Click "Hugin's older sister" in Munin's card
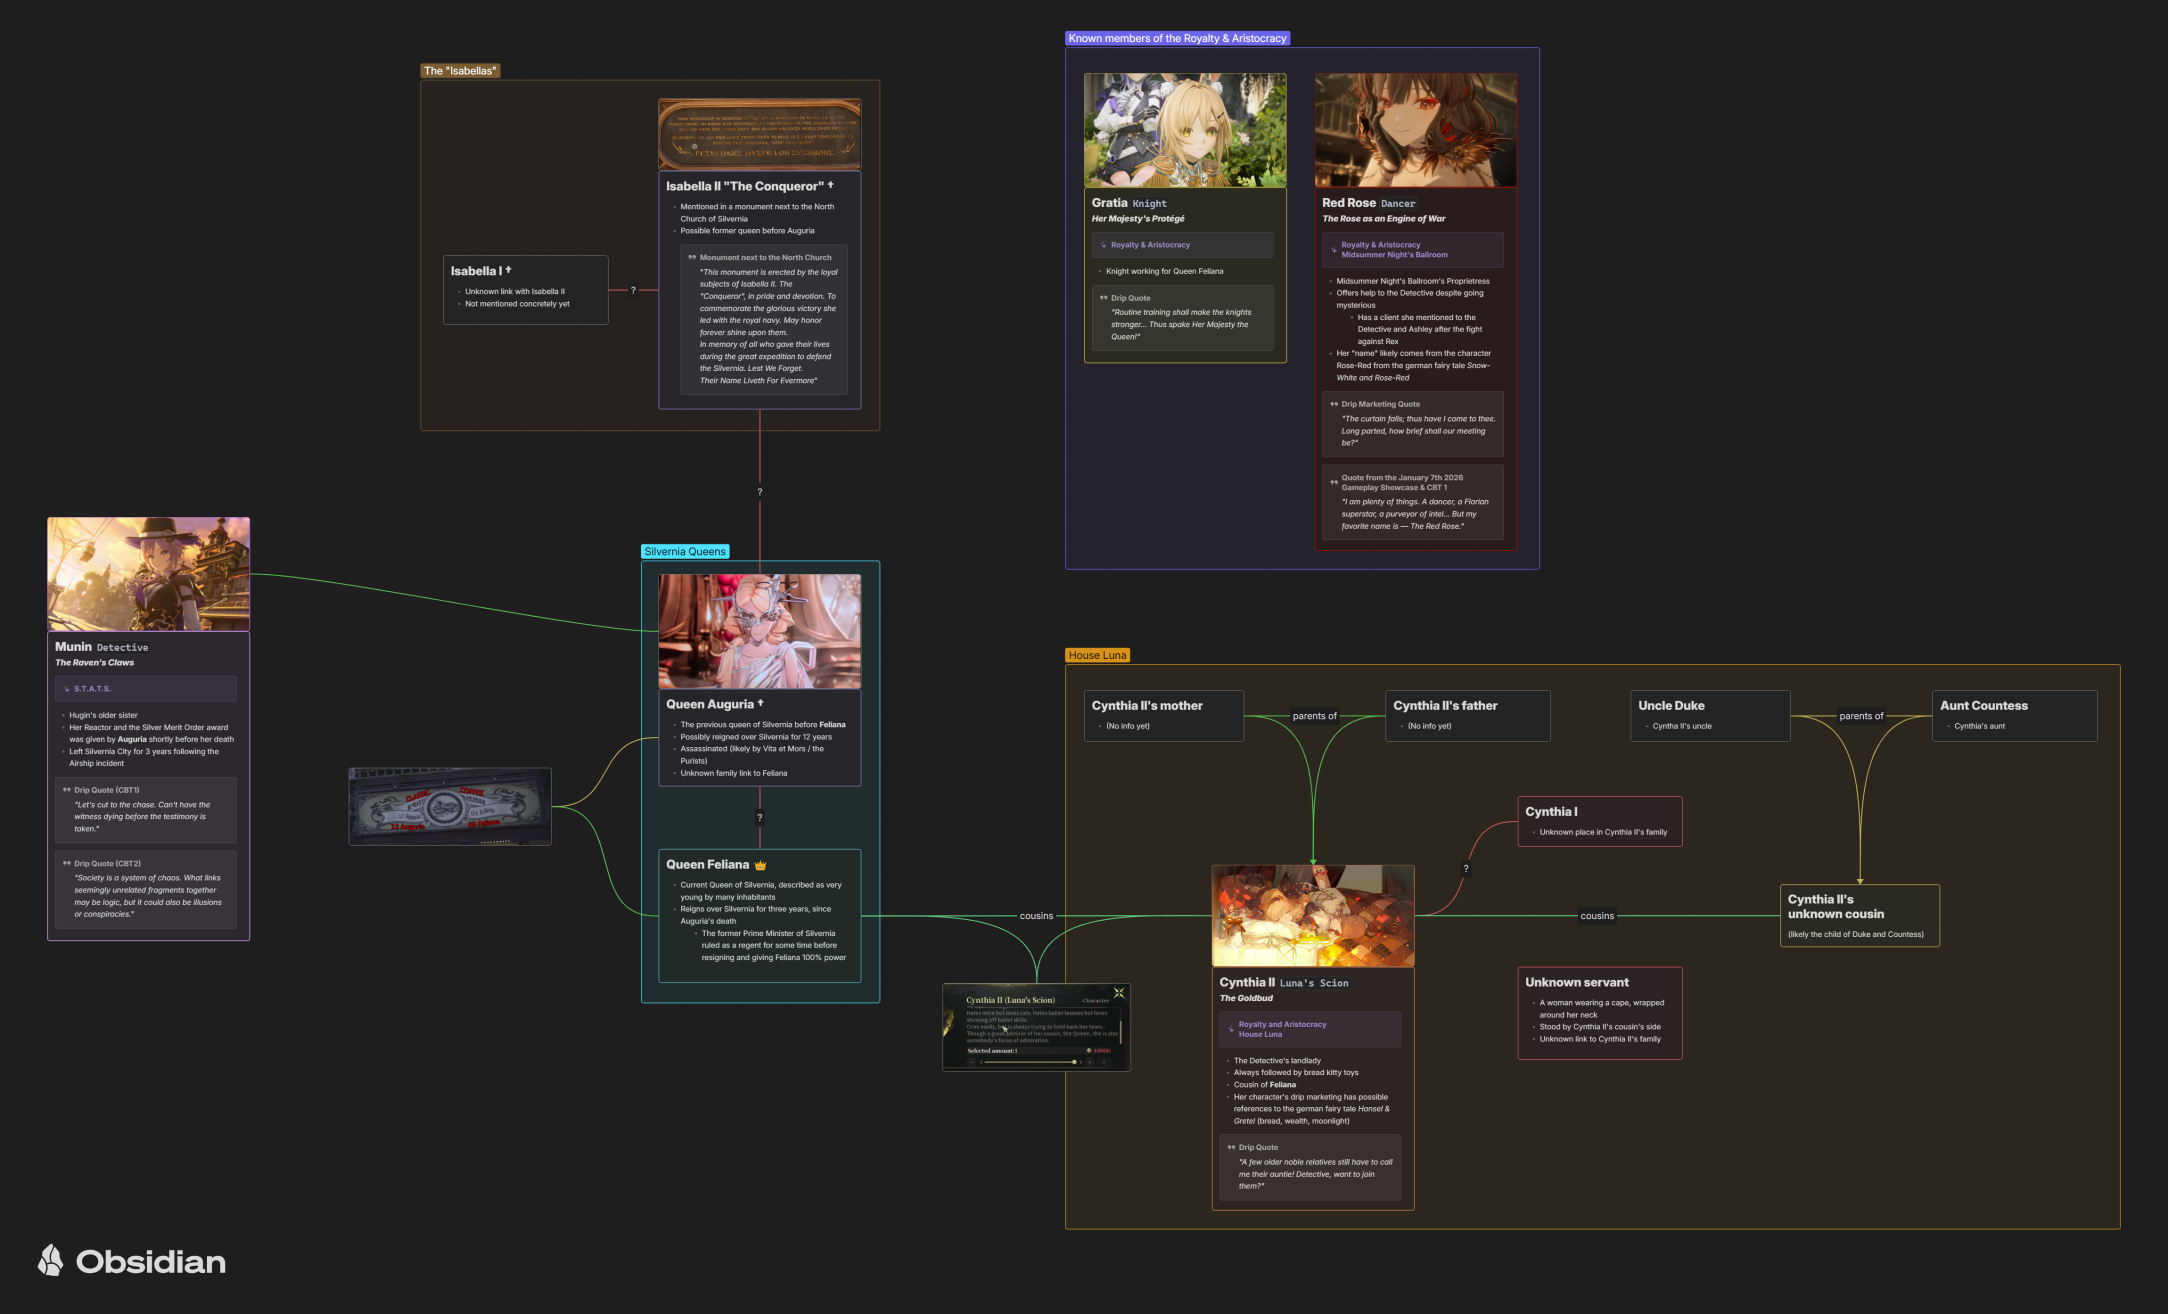2168x1314 pixels. pos(103,715)
